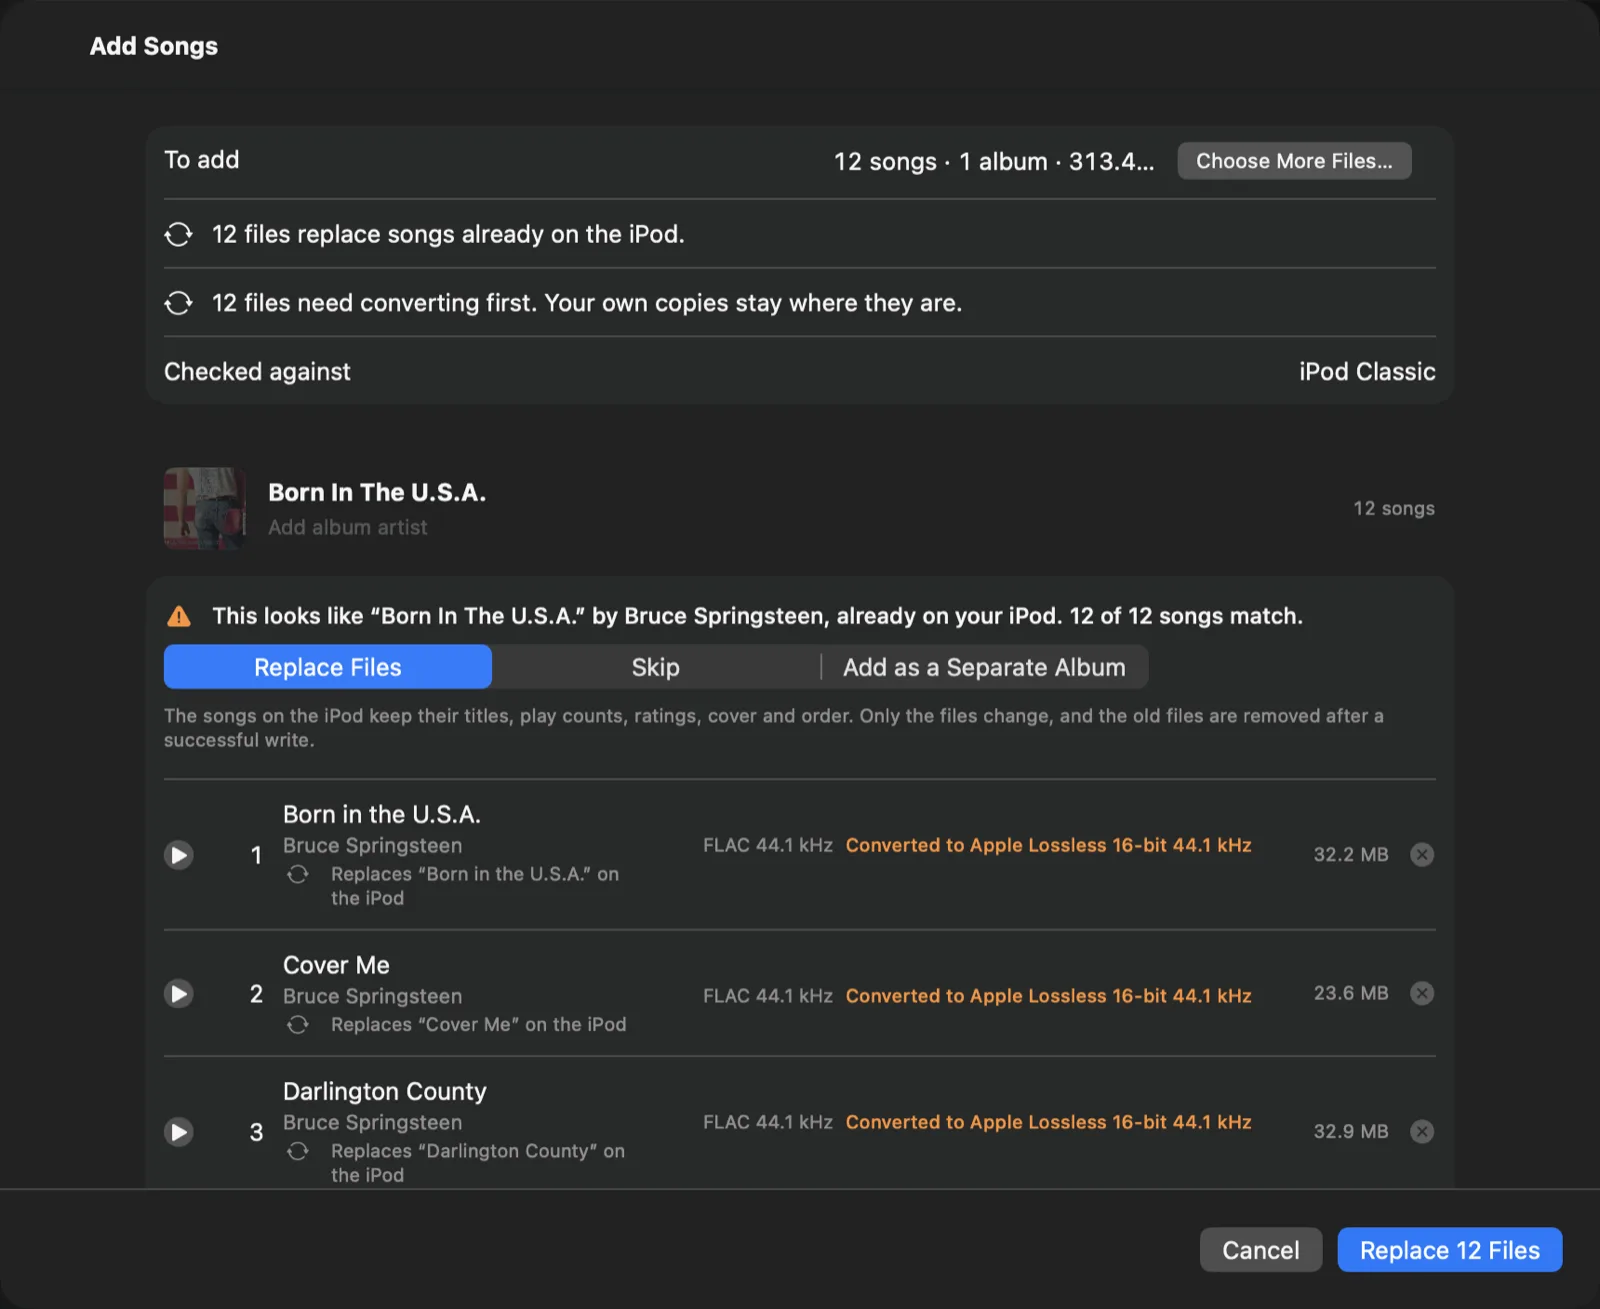Click the Cover Me song title
This screenshot has height=1309, width=1600.
336,965
